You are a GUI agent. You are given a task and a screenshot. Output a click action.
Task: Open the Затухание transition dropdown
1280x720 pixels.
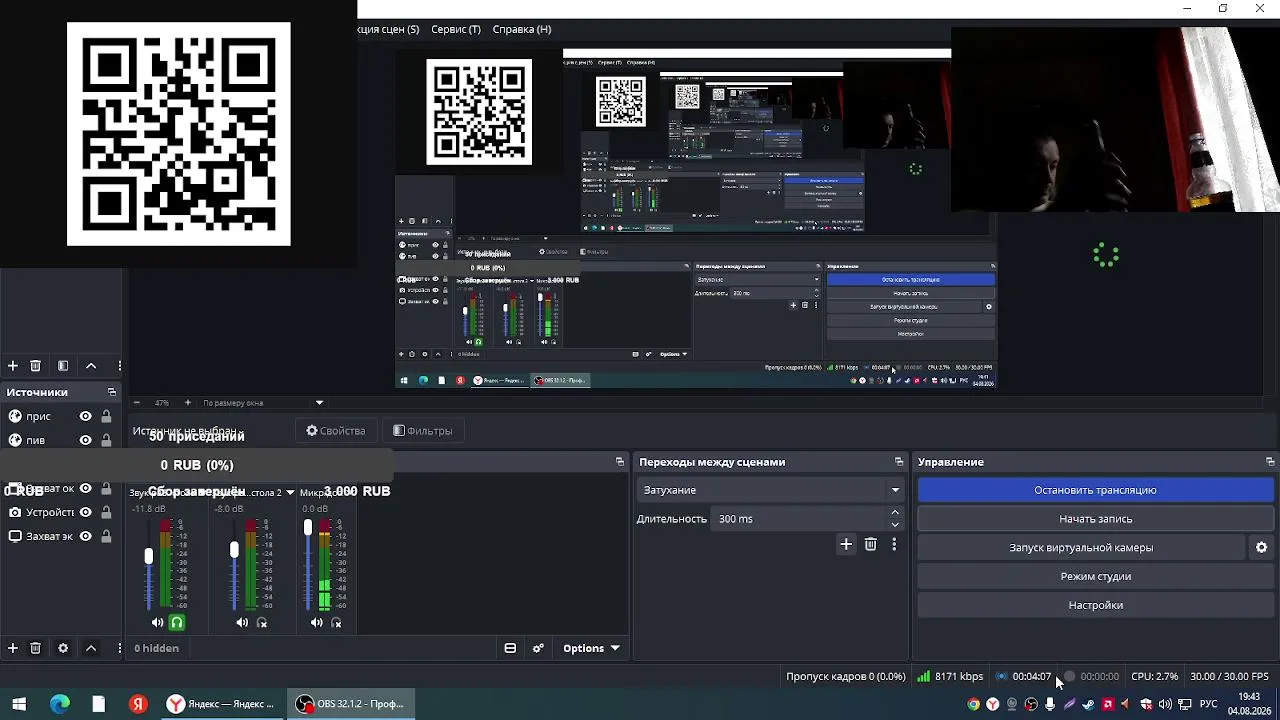769,490
